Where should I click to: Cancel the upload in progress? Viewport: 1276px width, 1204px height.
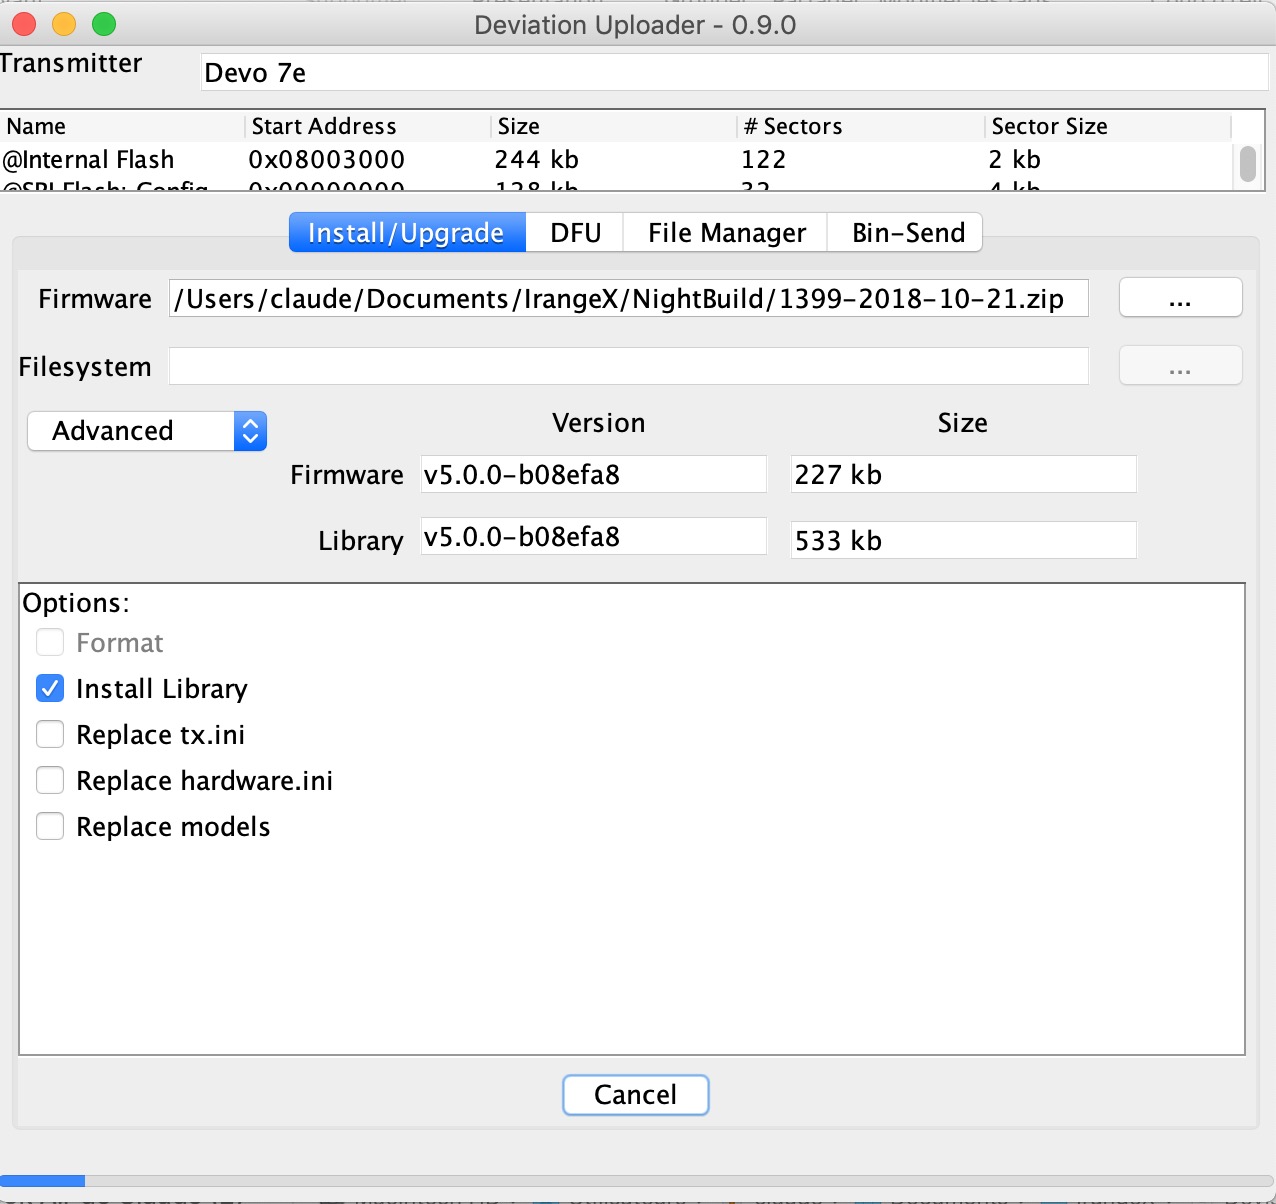636,1095
